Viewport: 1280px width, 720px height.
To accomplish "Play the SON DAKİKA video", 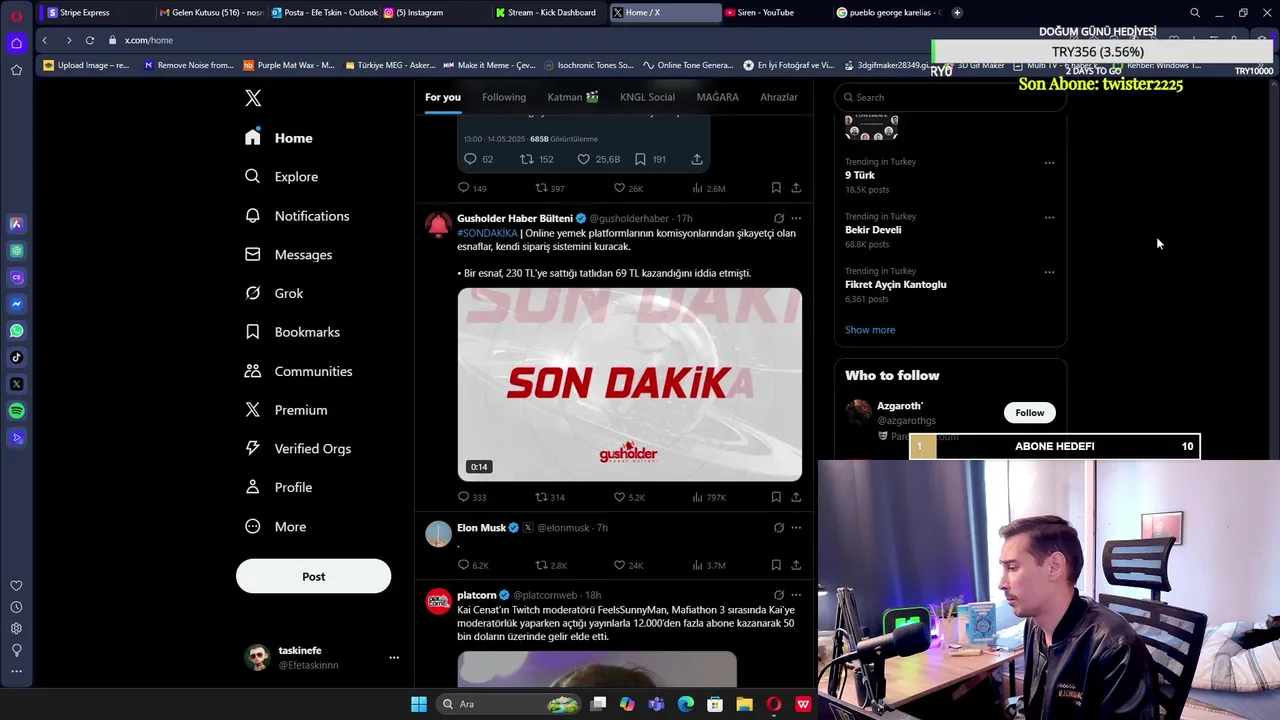I will point(630,384).
